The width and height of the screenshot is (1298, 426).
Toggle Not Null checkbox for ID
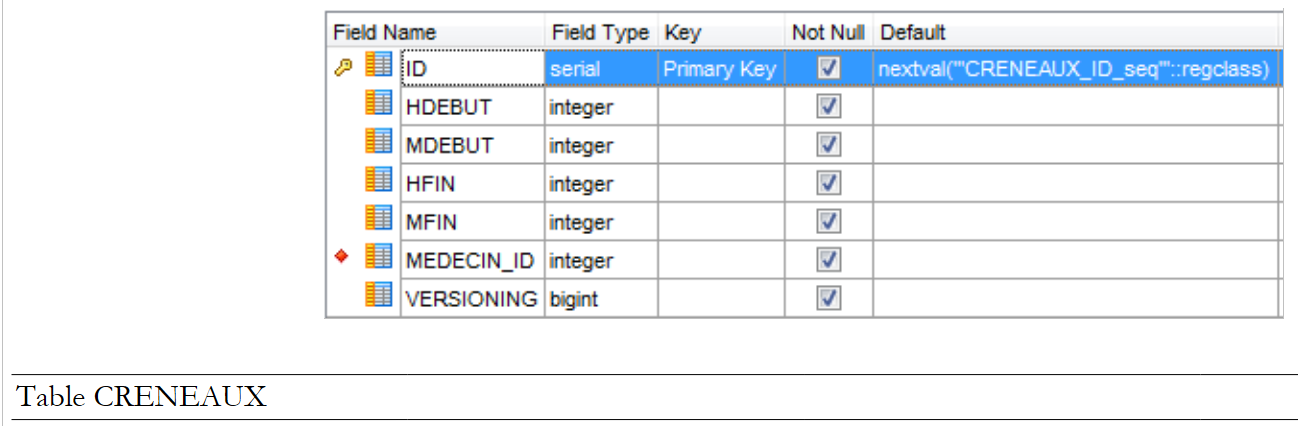point(828,69)
